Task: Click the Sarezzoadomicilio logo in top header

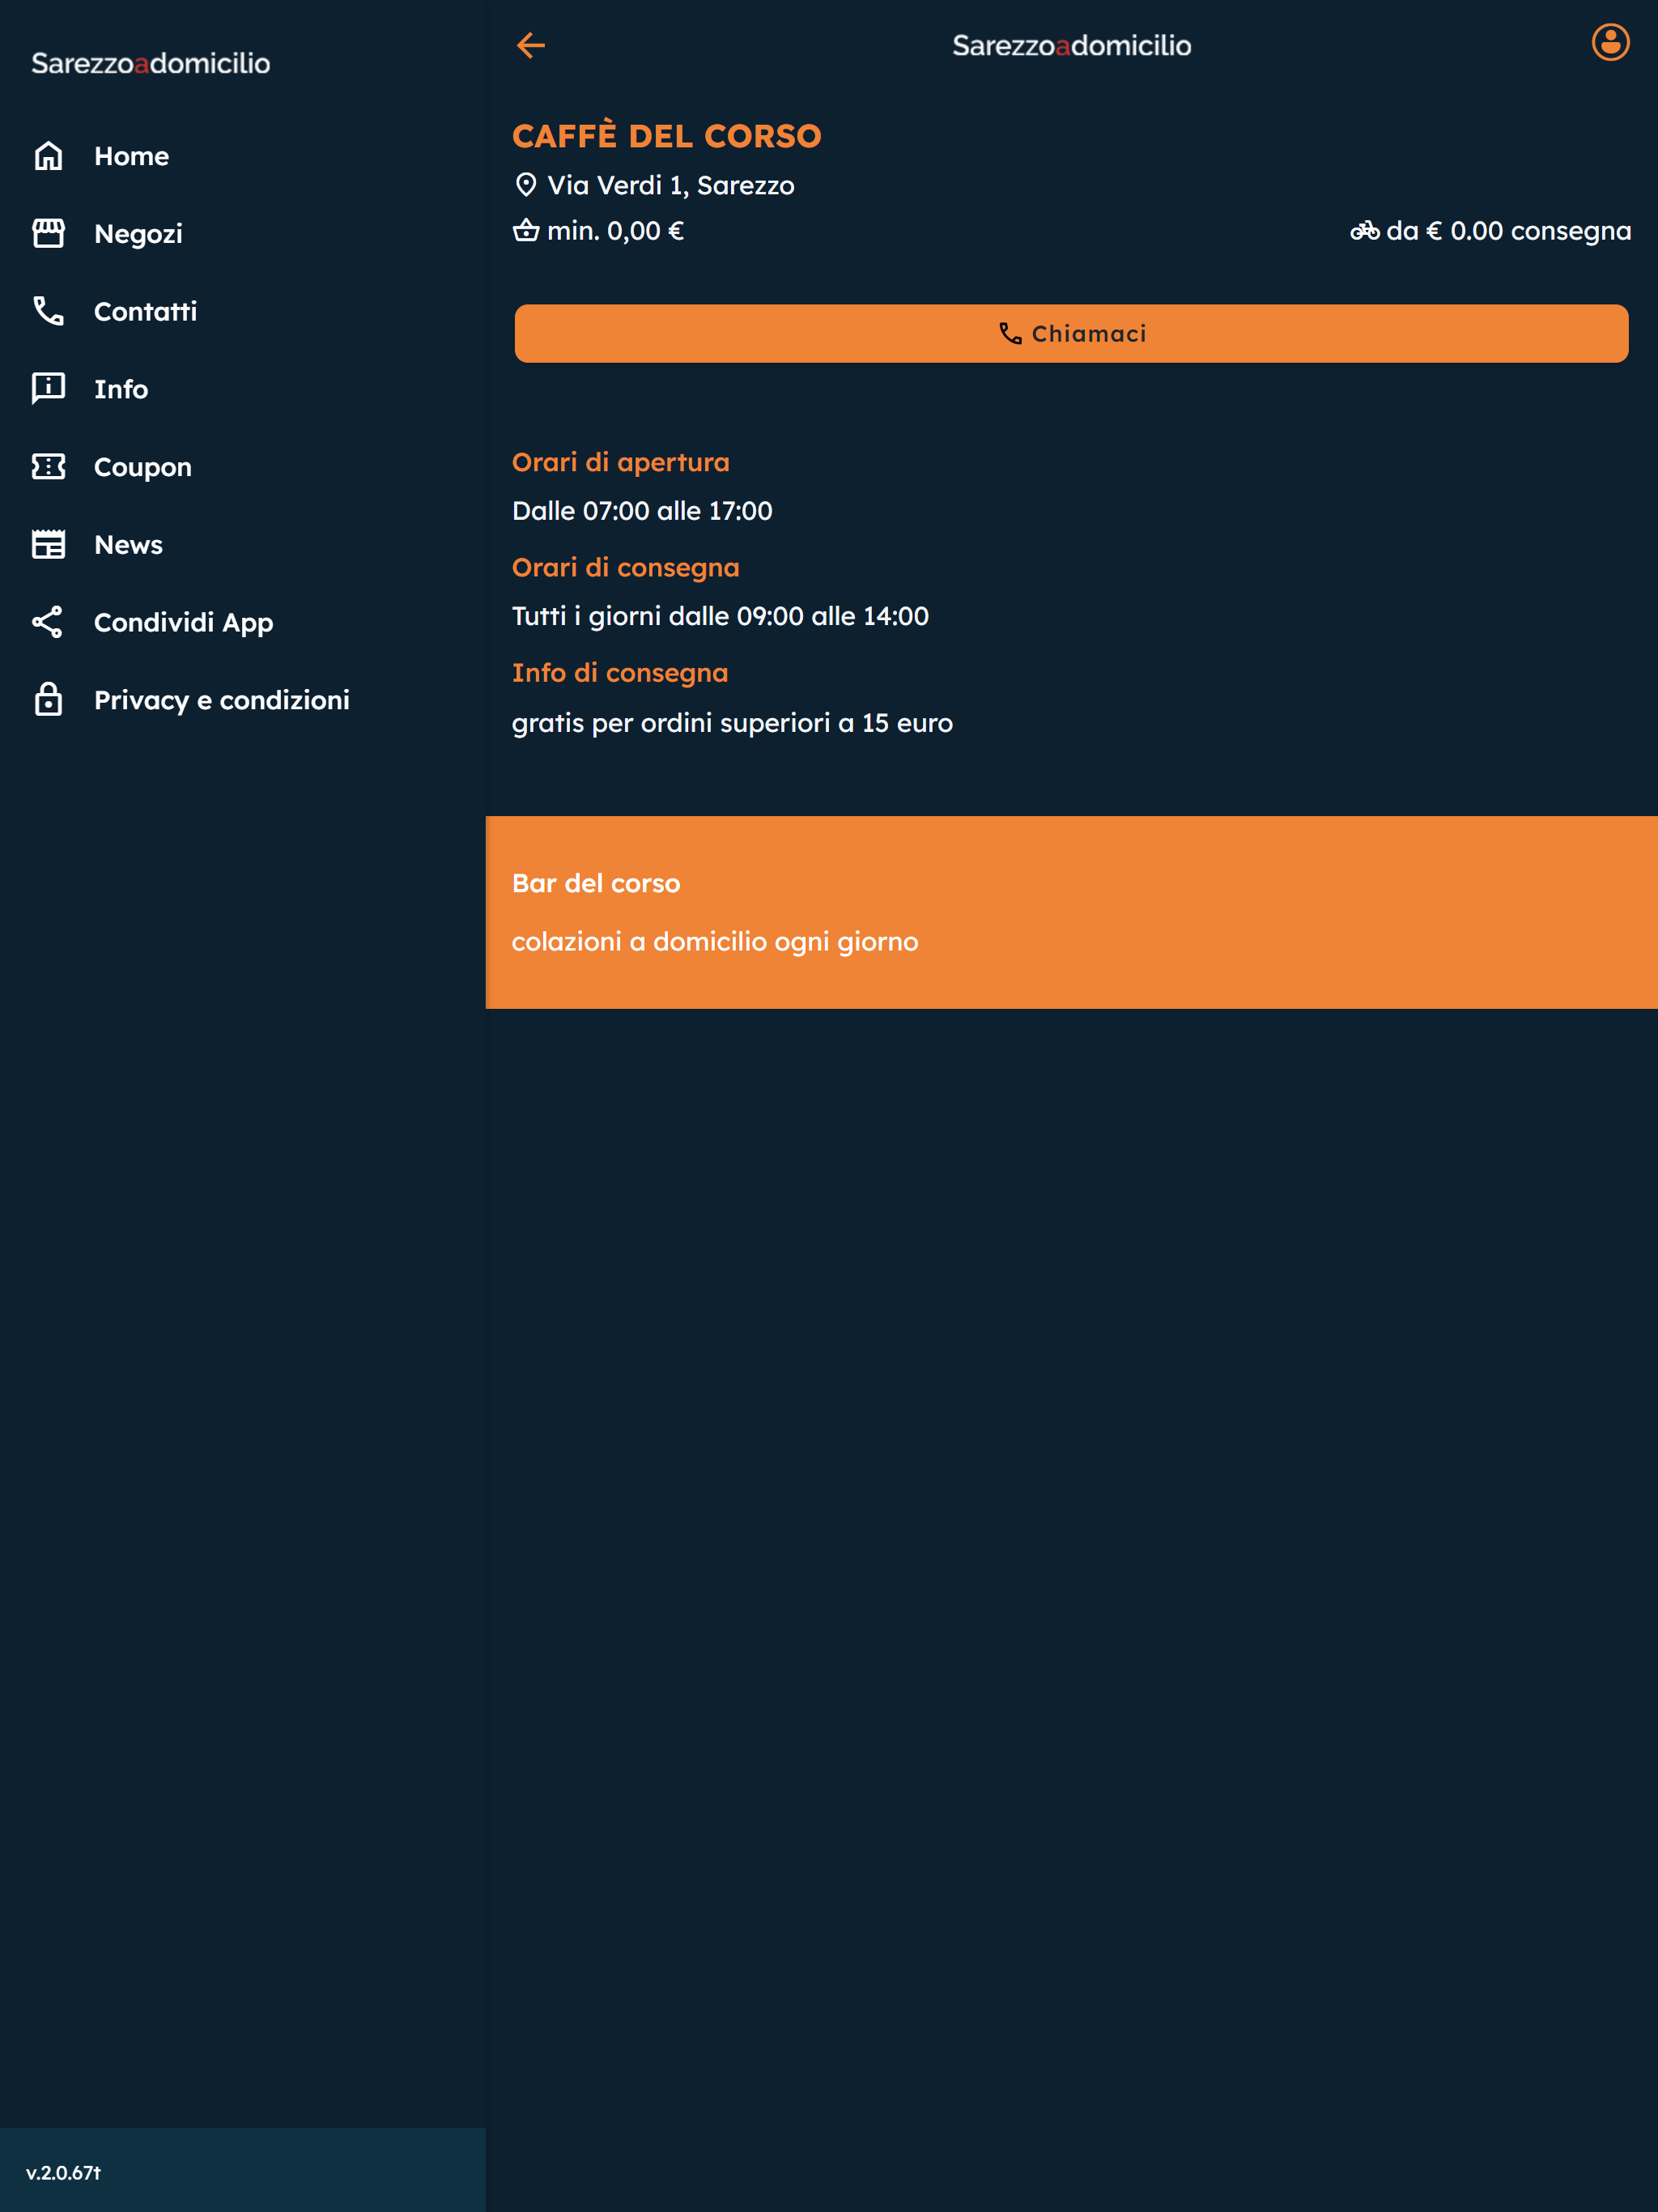Action: (x=1071, y=45)
